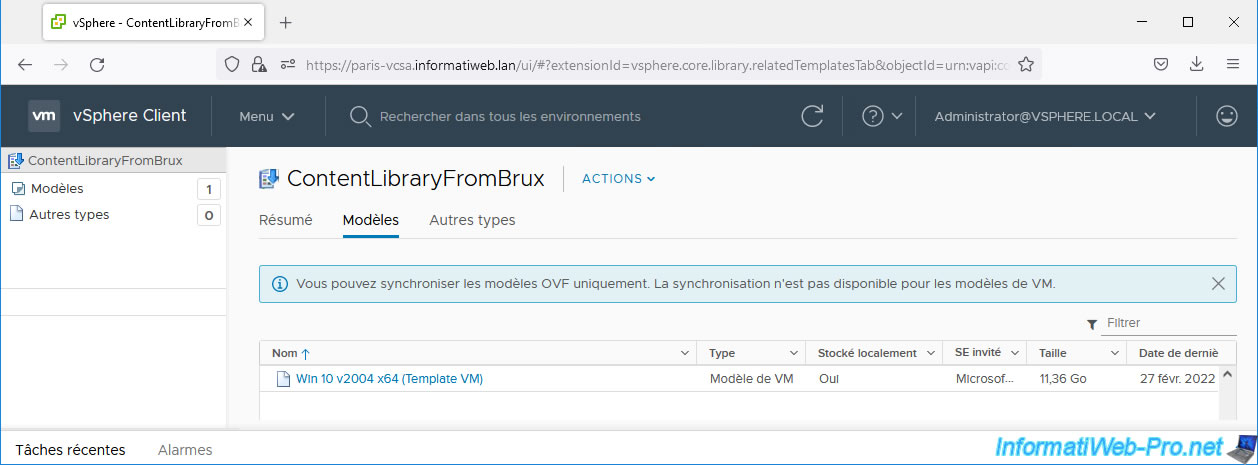The height and width of the screenshot is (465, 1258).
Task: Sort by the SE invité column
Action: point(978,353)
